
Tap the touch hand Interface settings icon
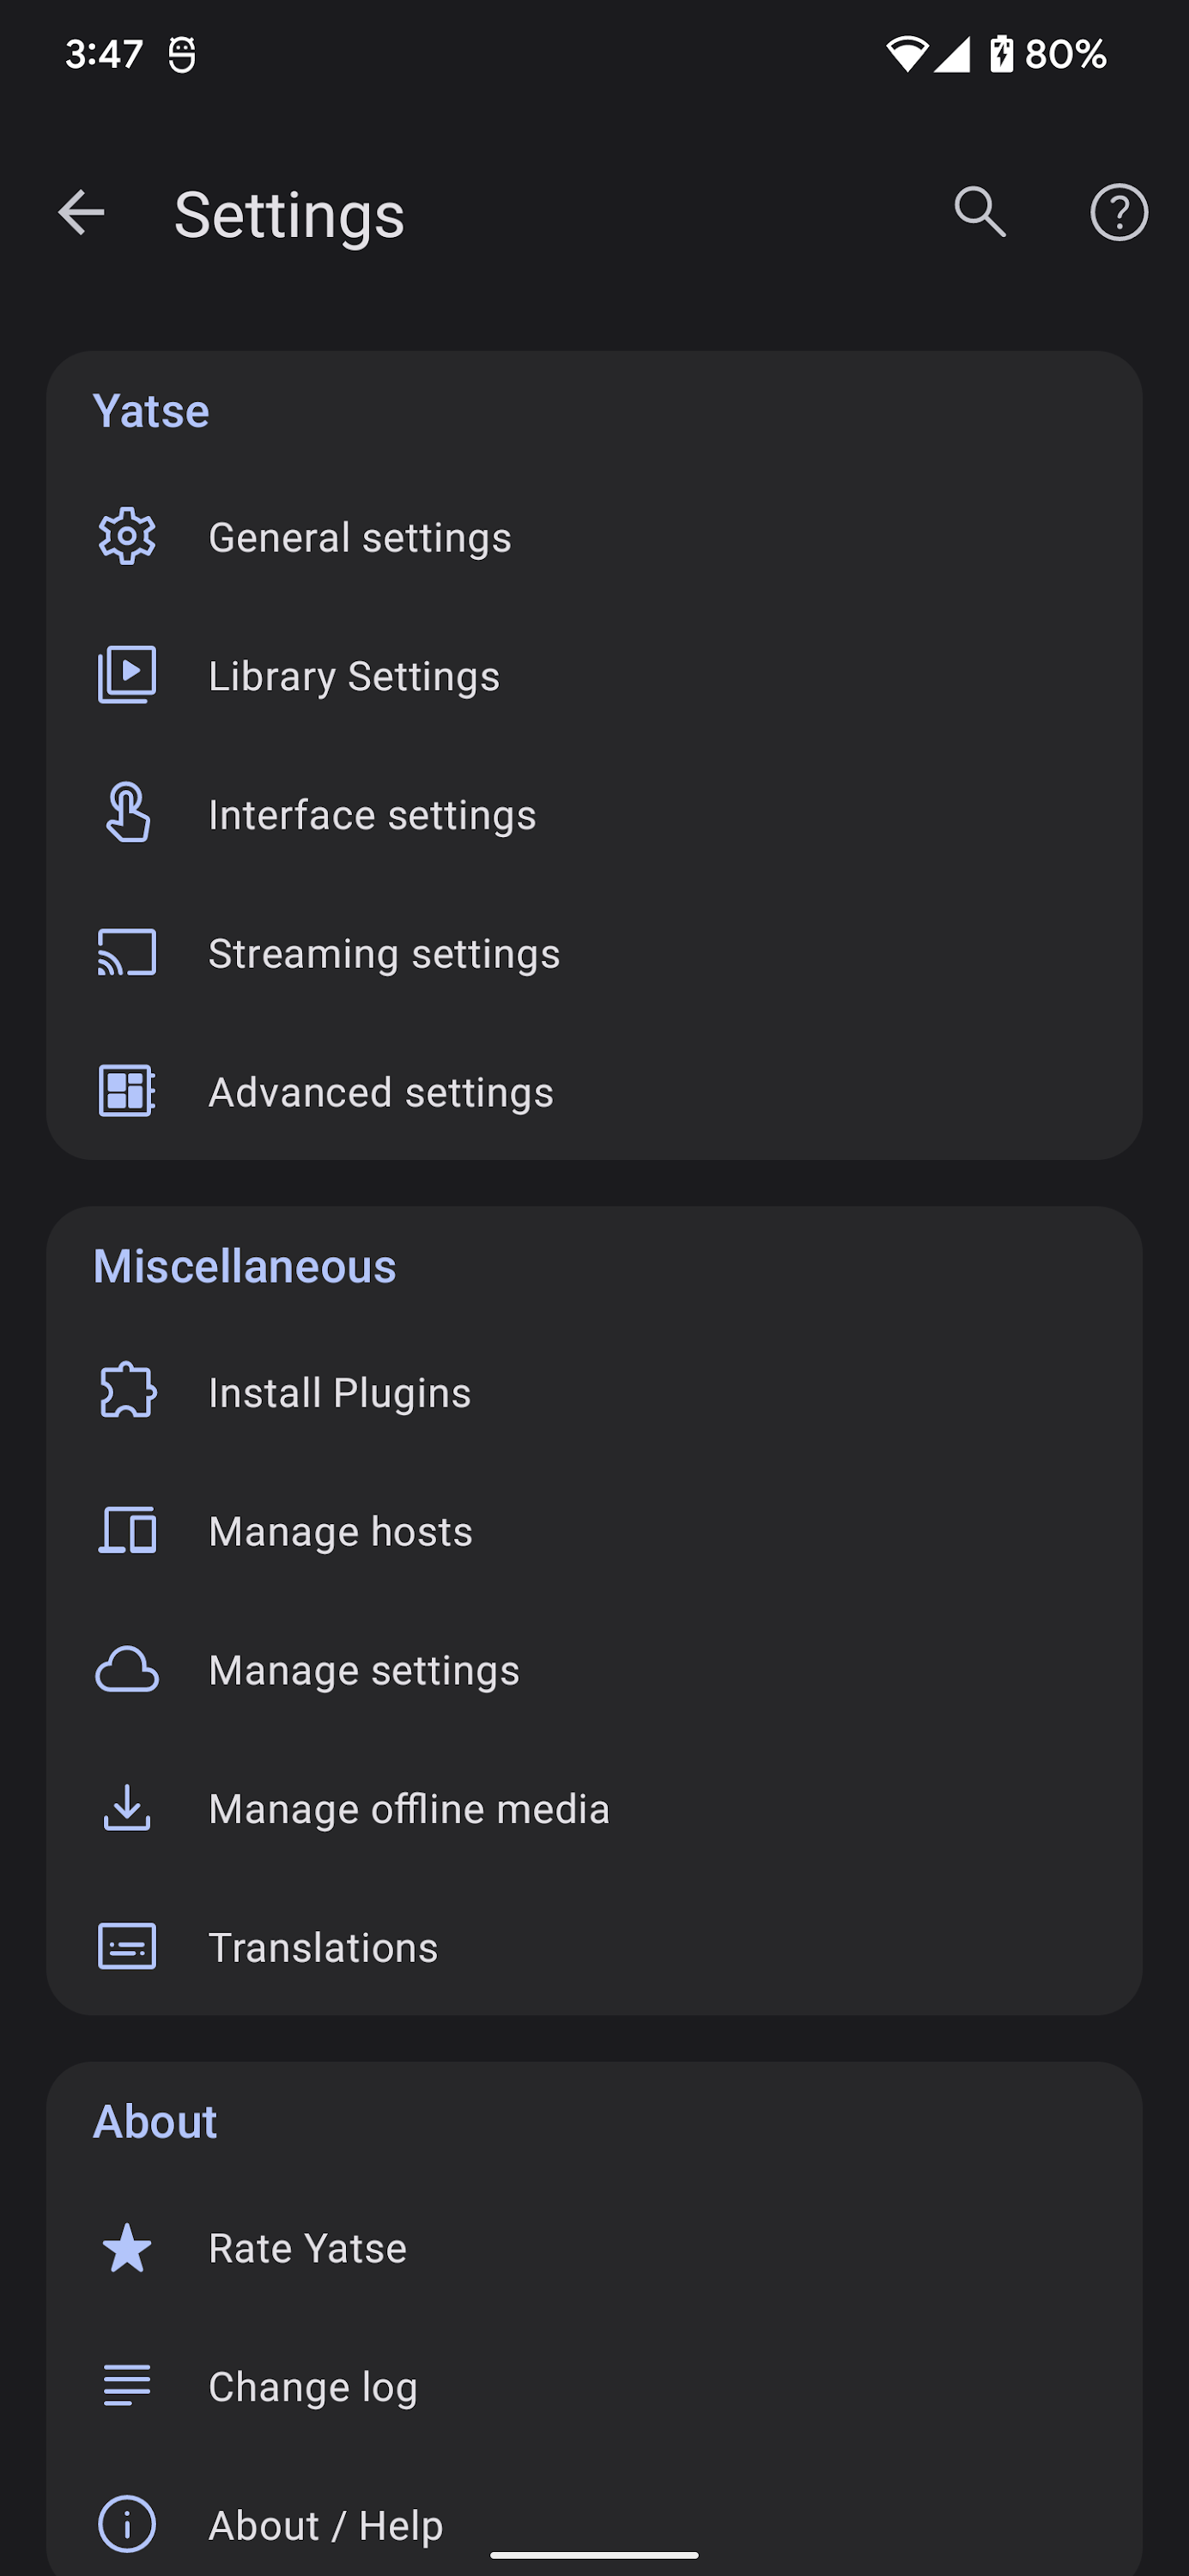(x=127, y=814)
